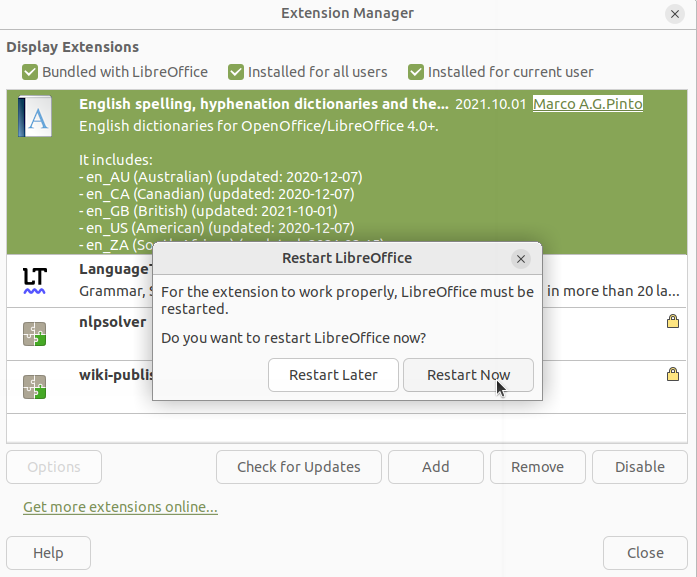Click the Add extension button
The image size is (697, 577).
coord(436,467)
